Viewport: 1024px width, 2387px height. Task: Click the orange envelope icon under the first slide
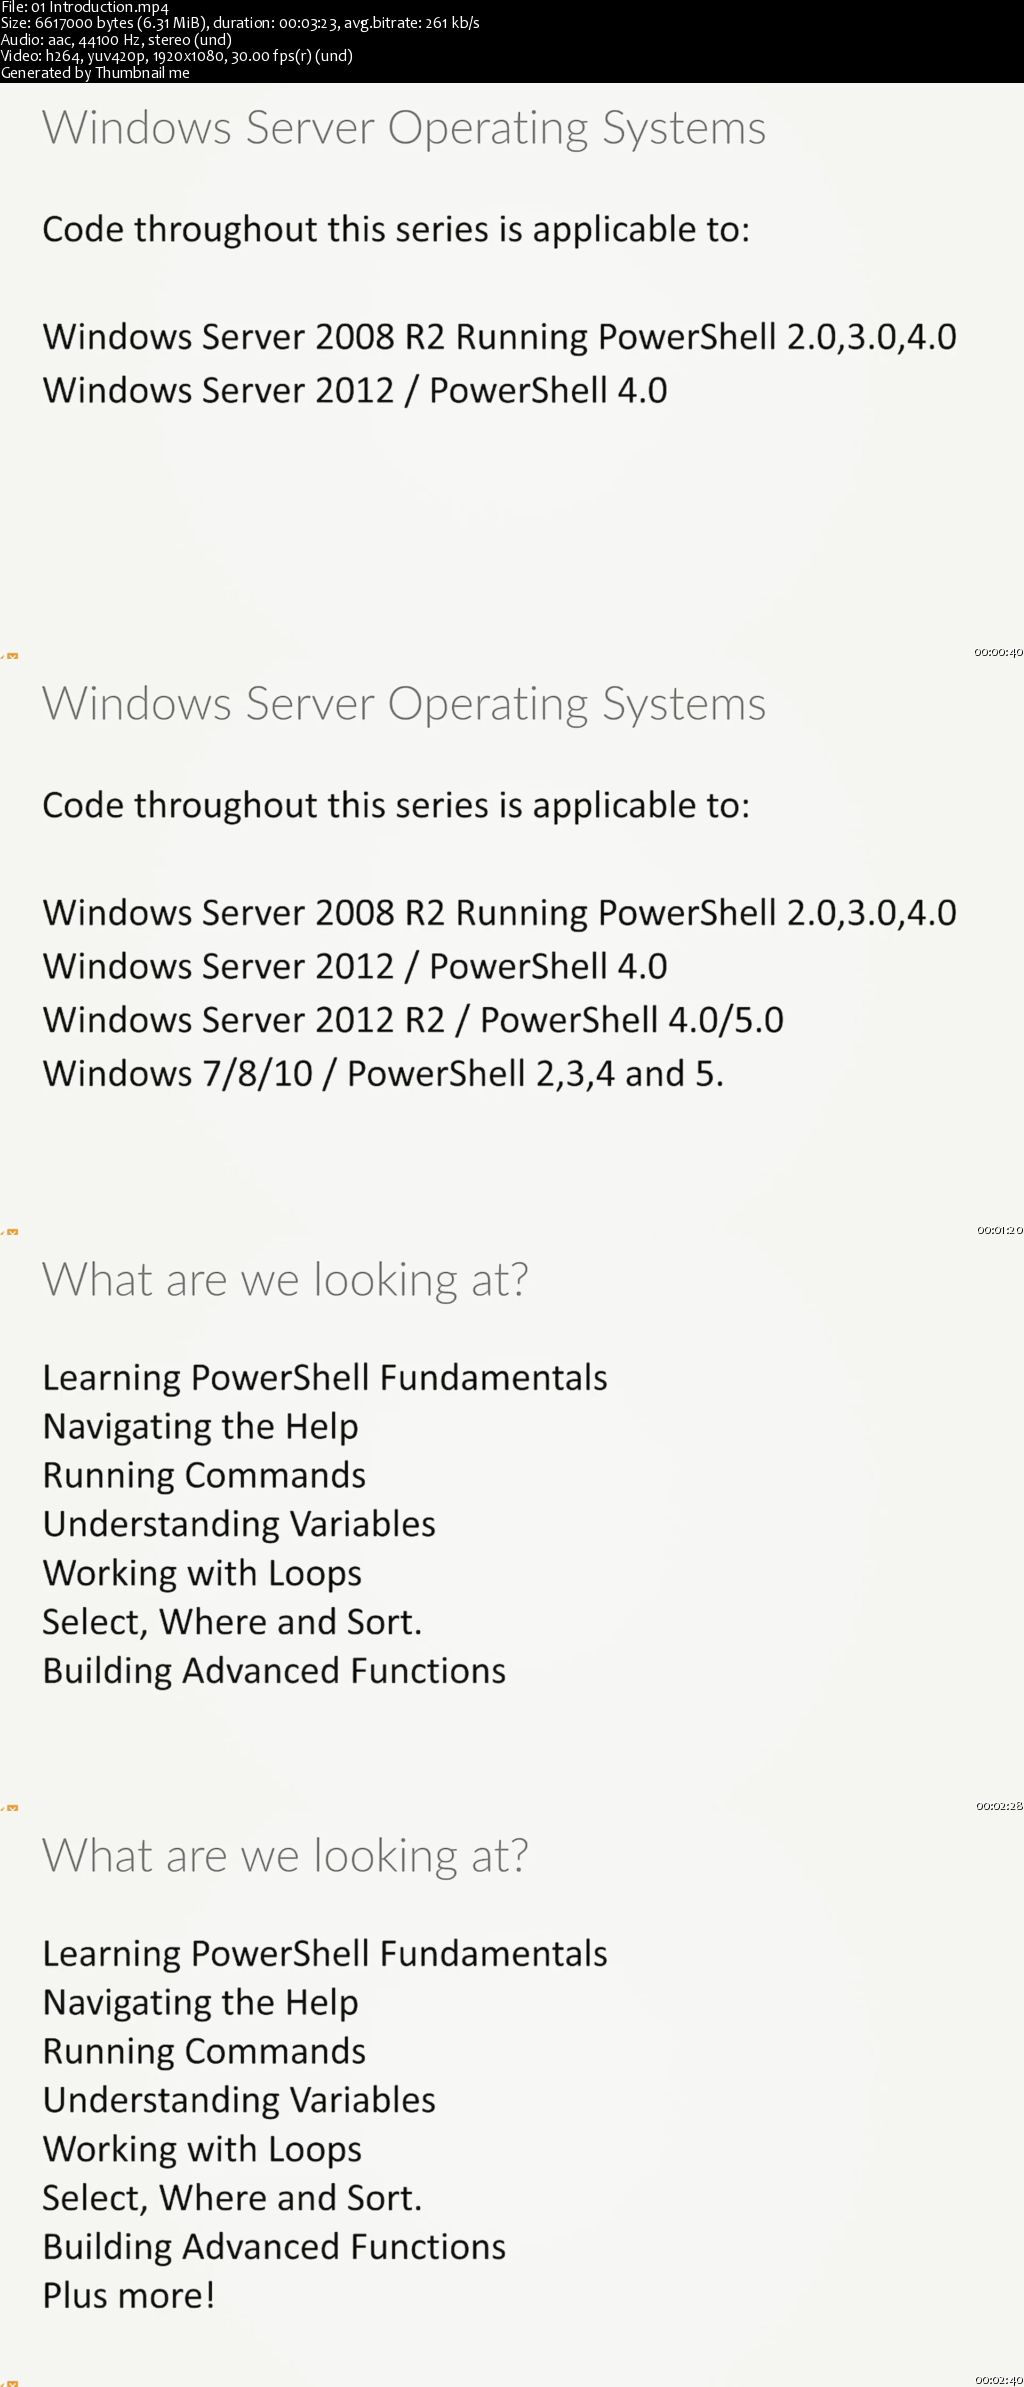pos(12,656)
